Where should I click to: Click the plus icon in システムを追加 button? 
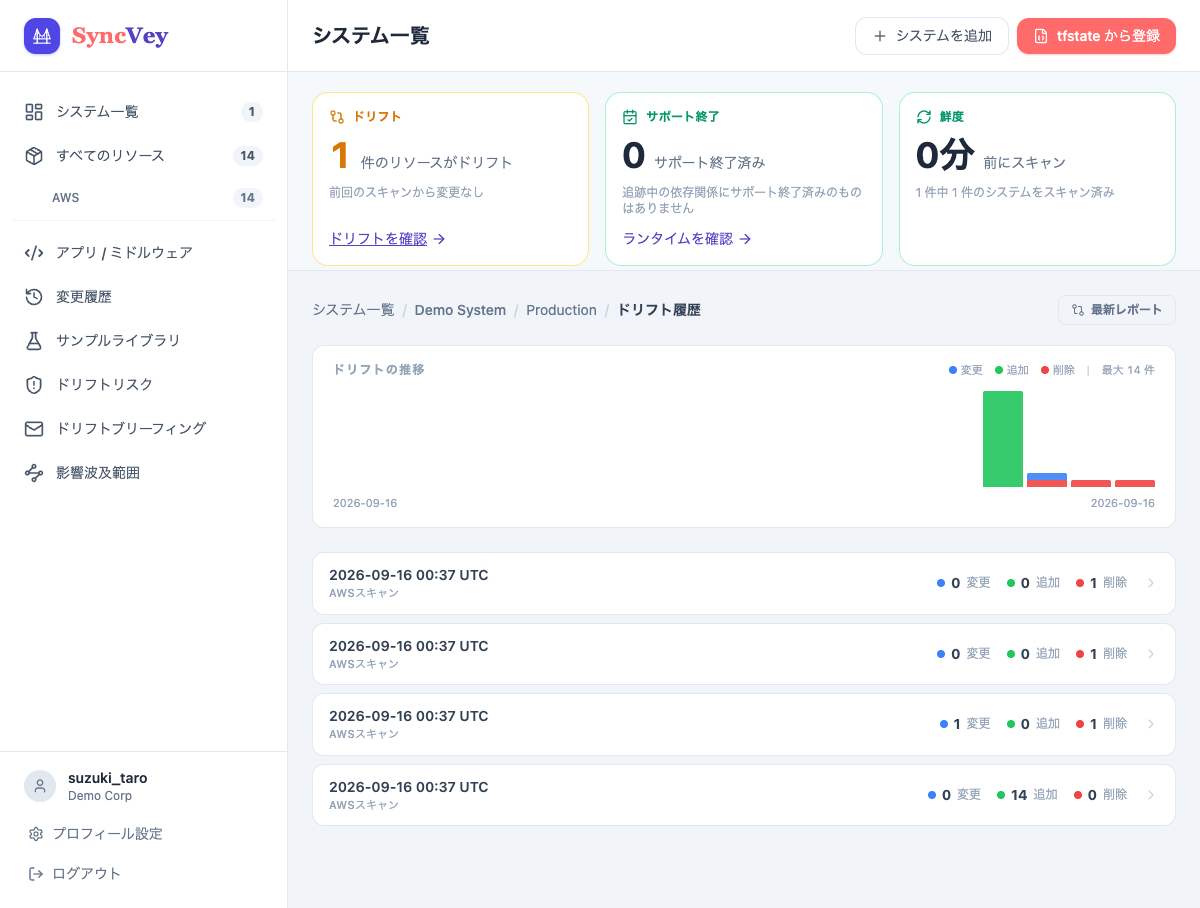pos(880,36)
